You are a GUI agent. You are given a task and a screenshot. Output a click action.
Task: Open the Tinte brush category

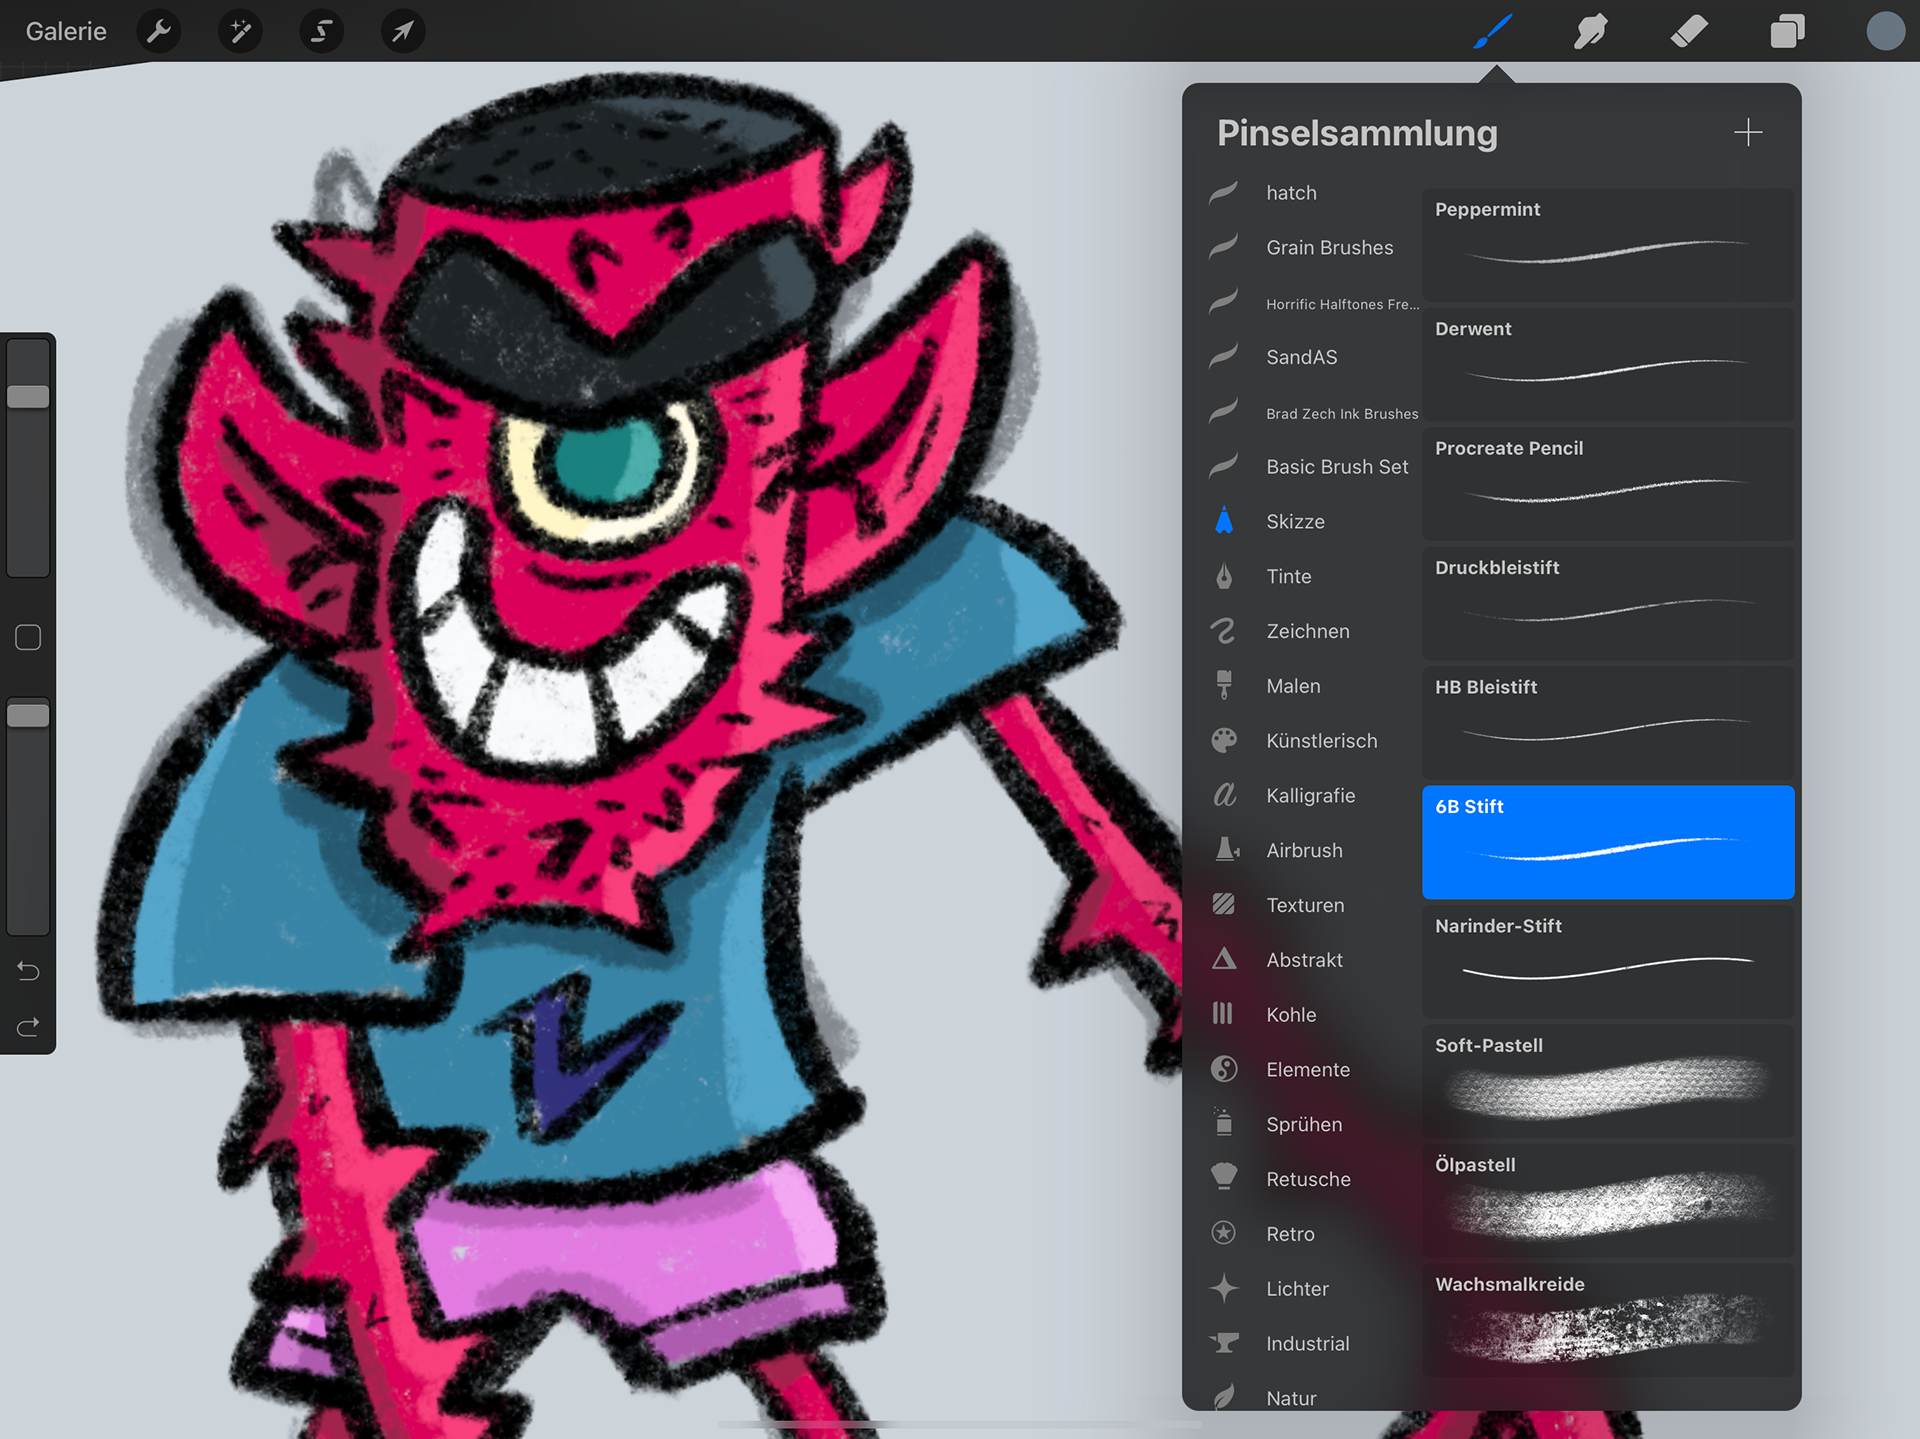coord(1288,577)
